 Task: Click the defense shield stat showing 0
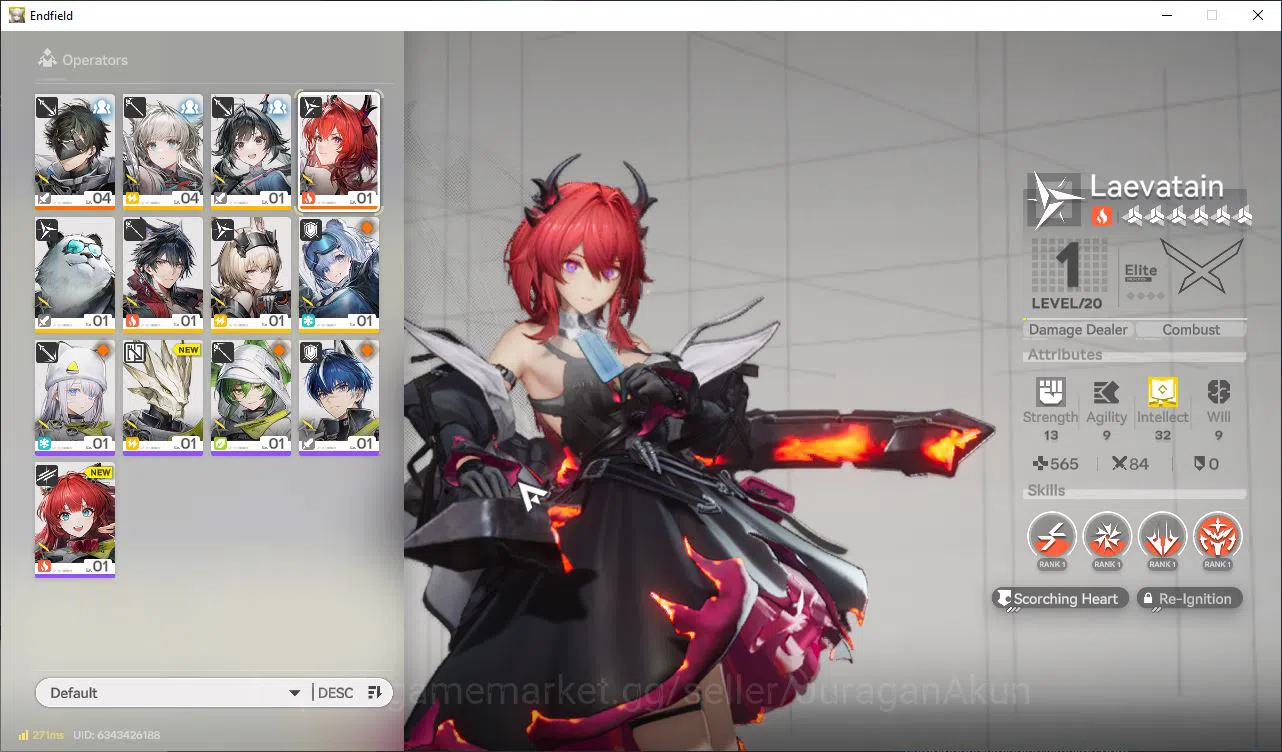coord(1207,464)
